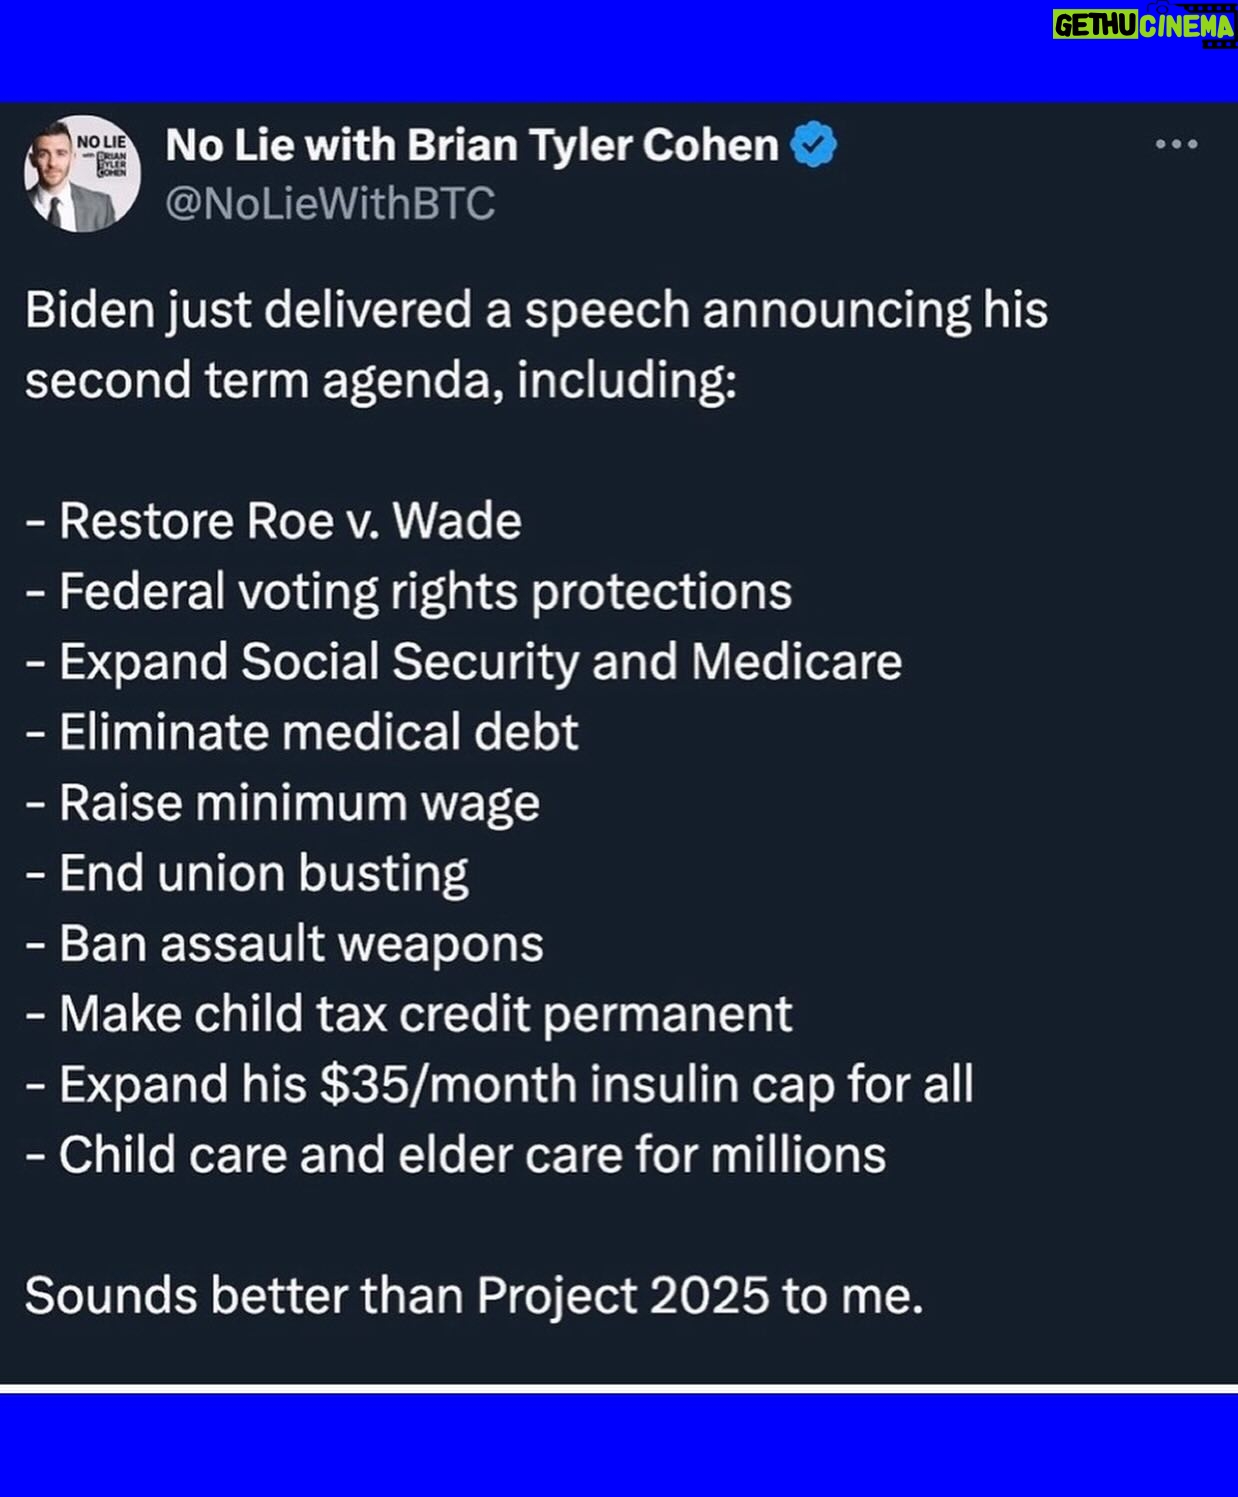This screenshot has height=1497, width=1238.
Task: Visit the @NoLieWithBTC handle link
Action: tap(330, 204)
